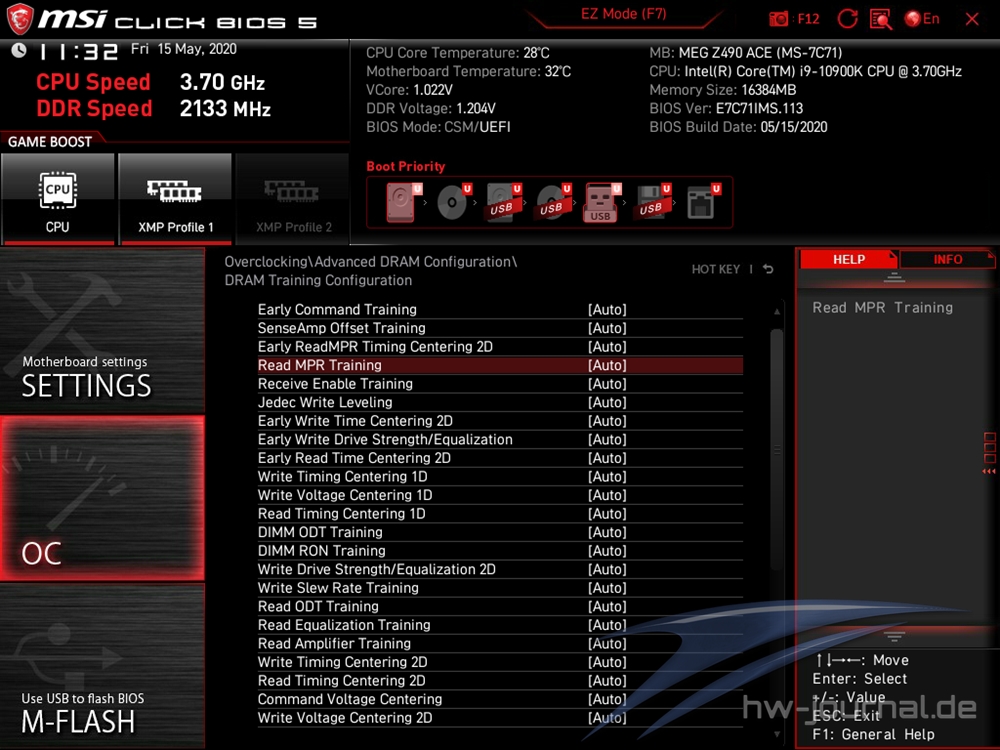1000x750 pixels.
Task: Open the HOT KEY menu
Action: pyautogui.click(x=716, y=269)
